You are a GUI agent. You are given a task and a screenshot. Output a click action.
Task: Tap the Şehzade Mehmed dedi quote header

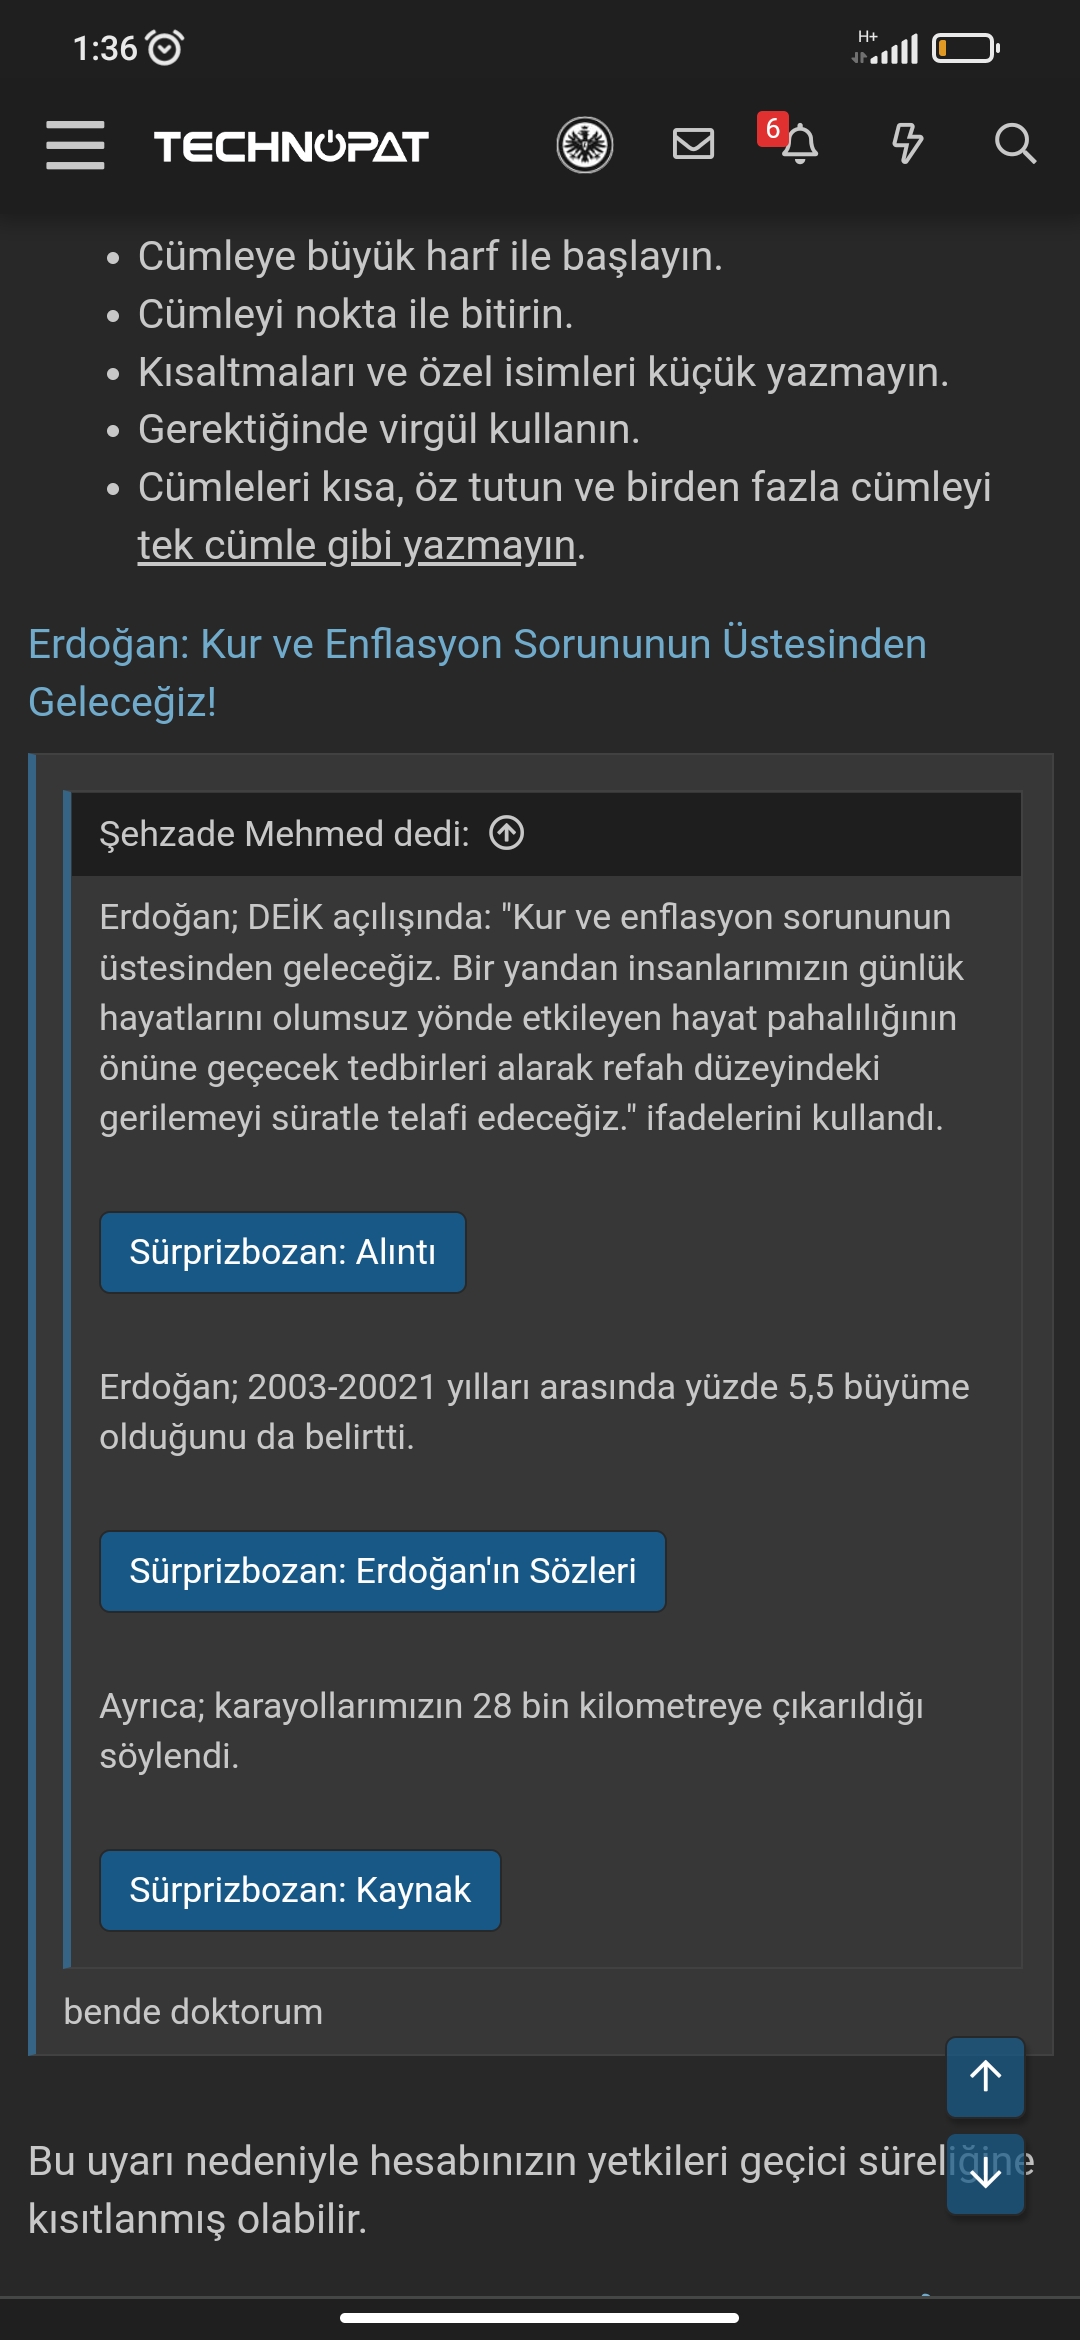tap(284, 834)
